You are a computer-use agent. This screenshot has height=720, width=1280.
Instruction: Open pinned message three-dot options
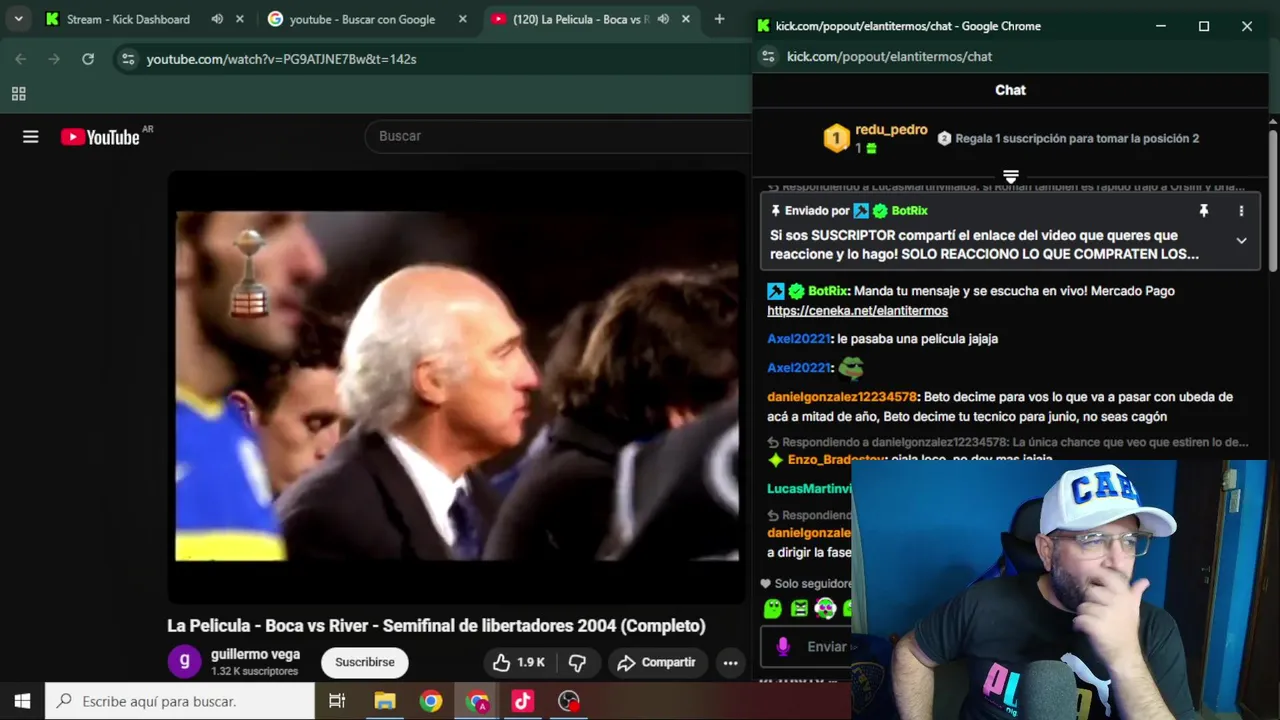pos(1241,211)
